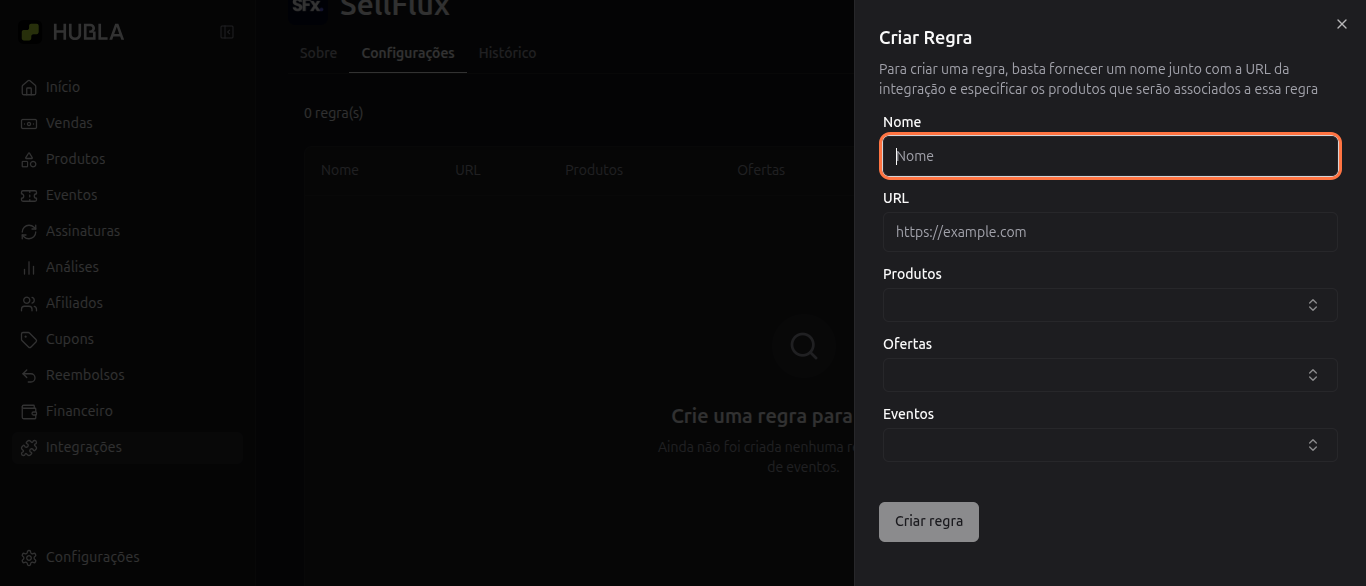Select the Eventos ticket icon
This screenshot has height=586, width=1366.
point(29,196)
